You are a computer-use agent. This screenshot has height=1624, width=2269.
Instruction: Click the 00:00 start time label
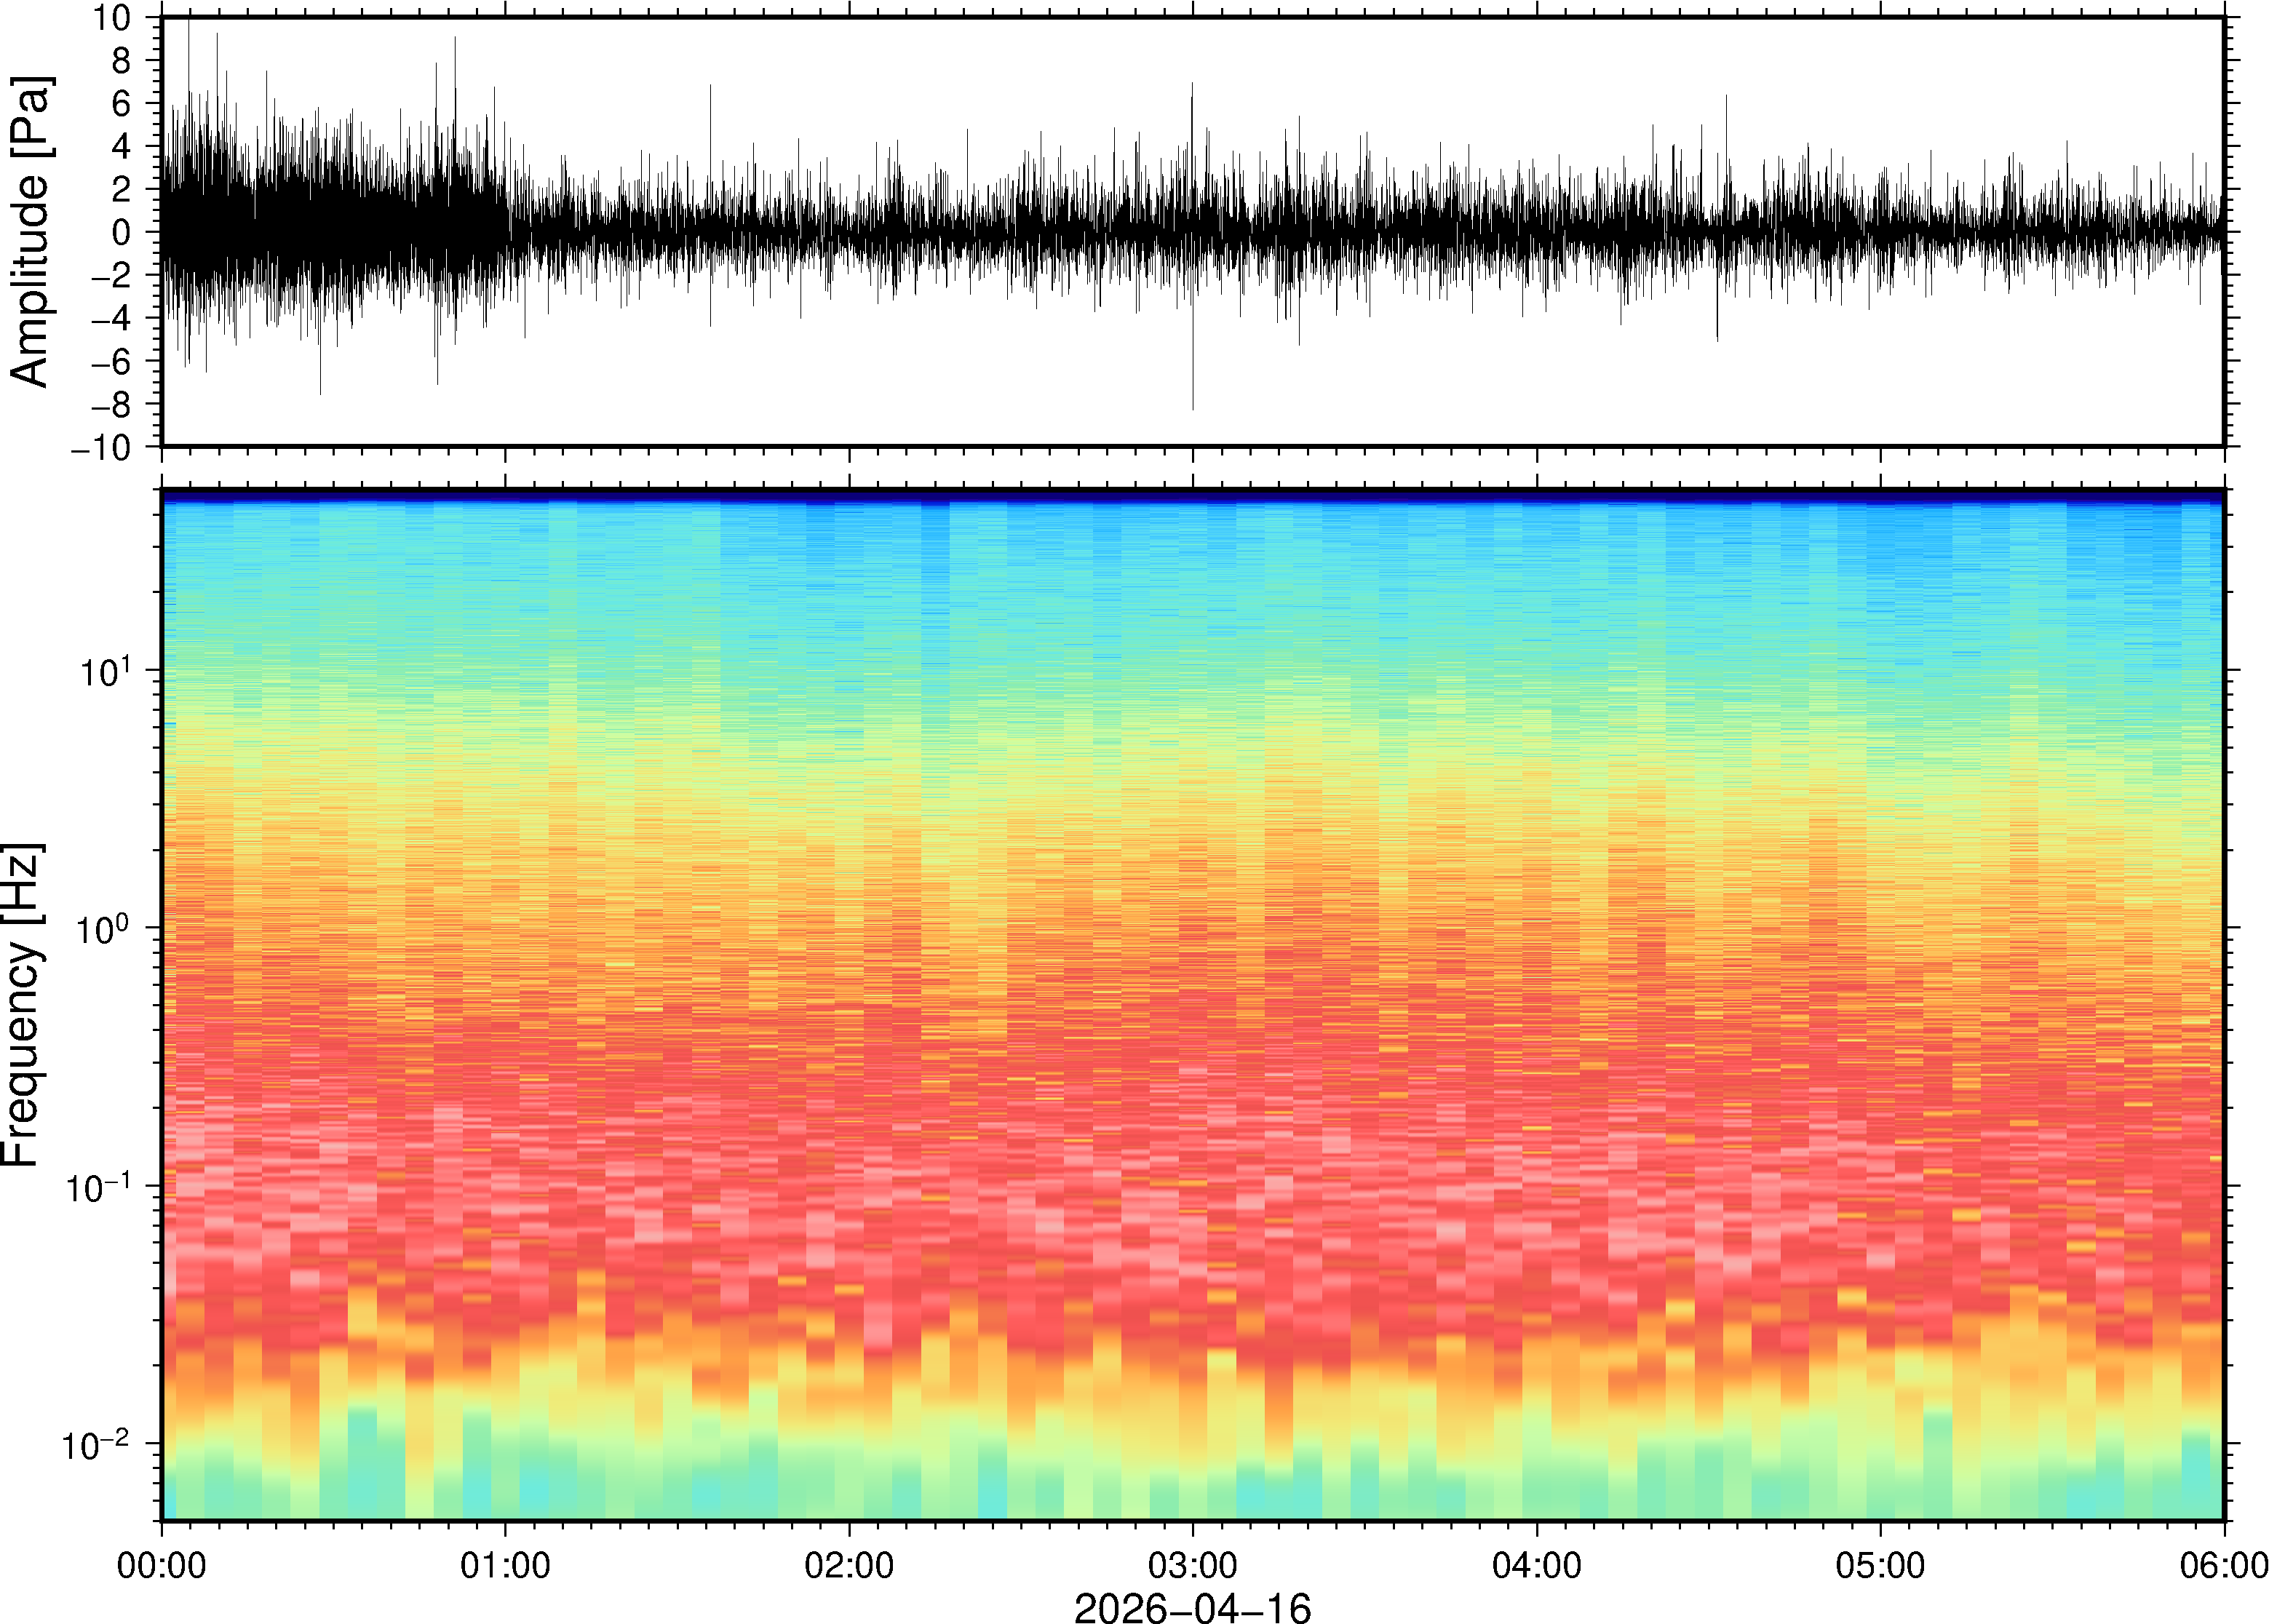[162, 1565]
